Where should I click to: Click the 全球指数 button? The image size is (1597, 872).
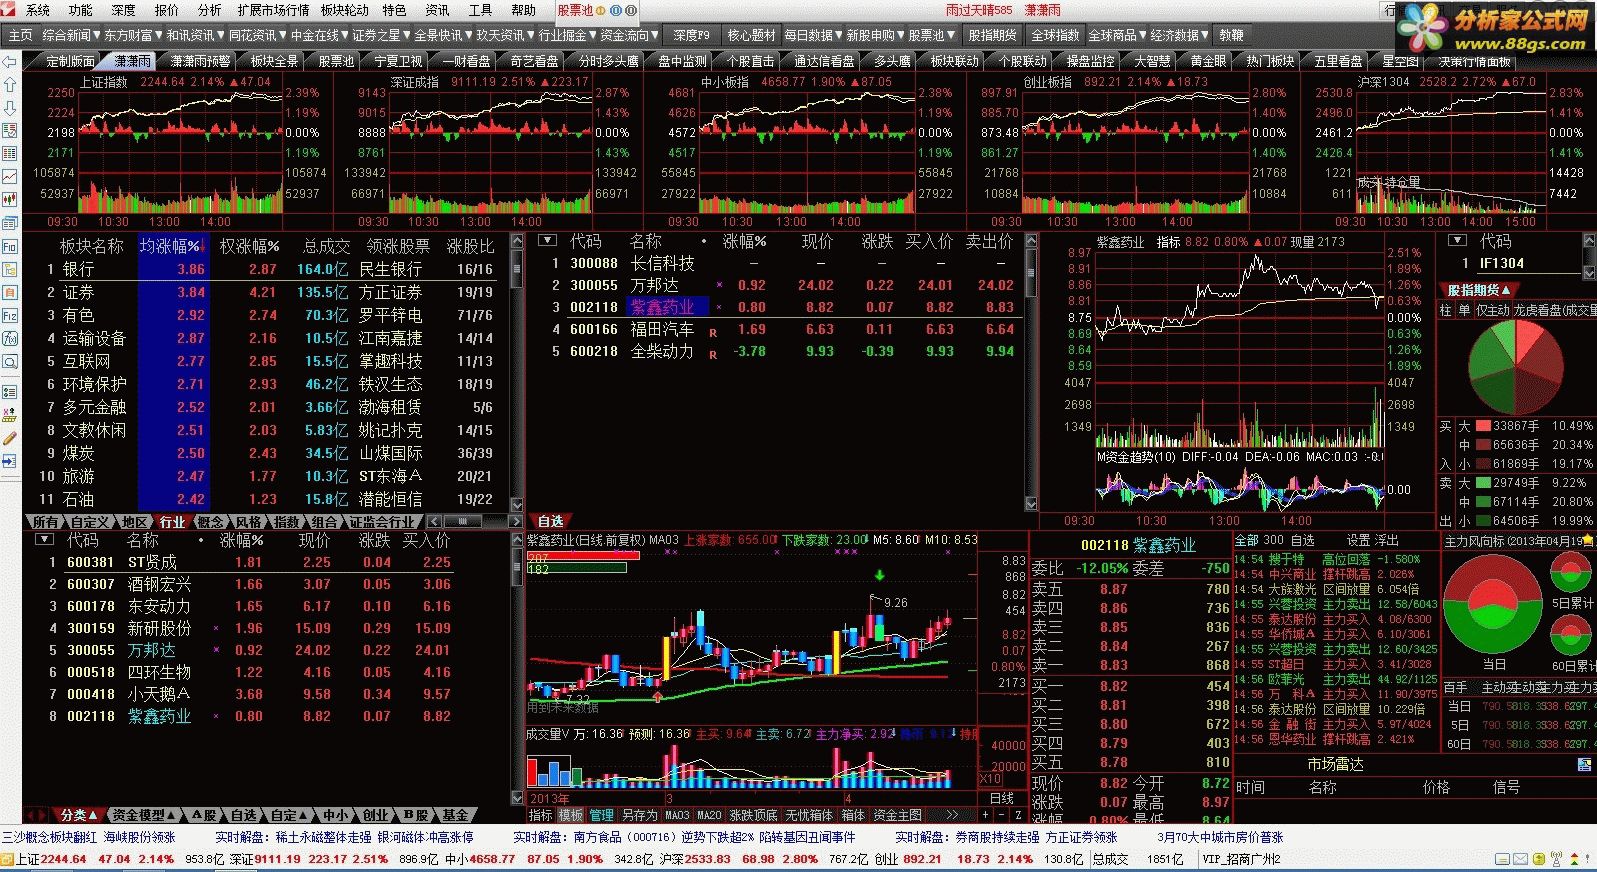(1055, 35)
